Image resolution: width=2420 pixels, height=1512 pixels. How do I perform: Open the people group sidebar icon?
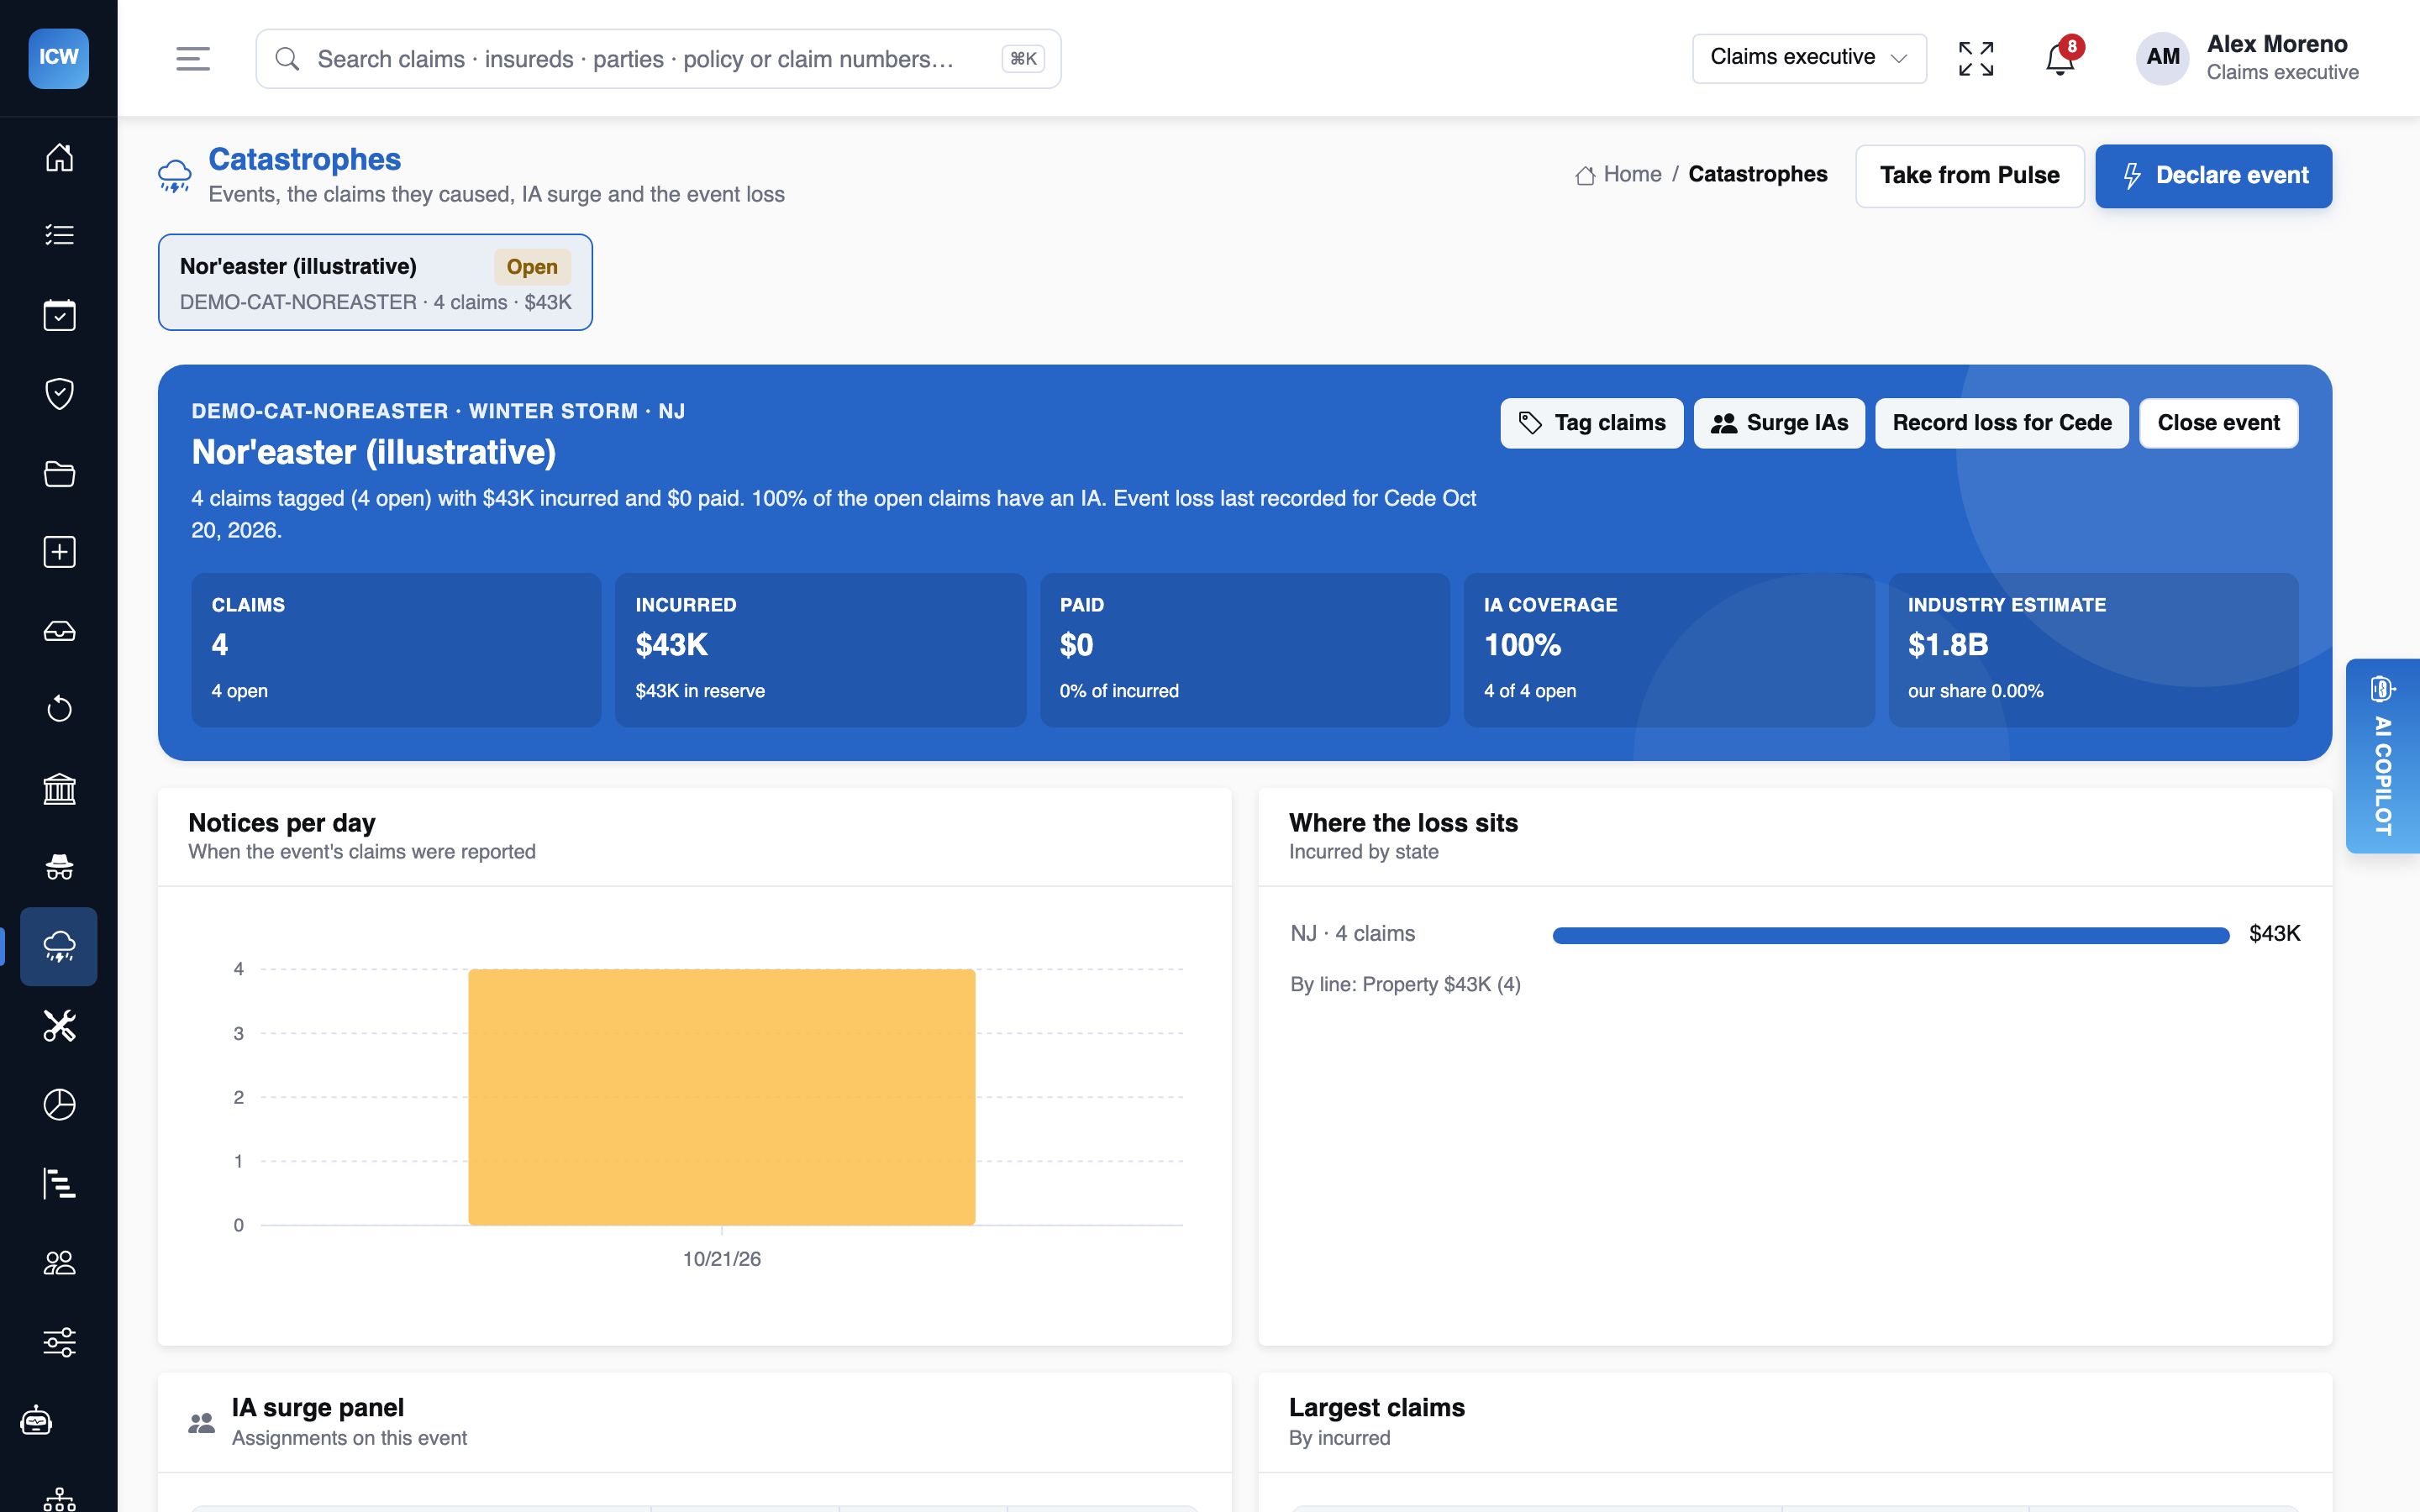pos(59,1263)
